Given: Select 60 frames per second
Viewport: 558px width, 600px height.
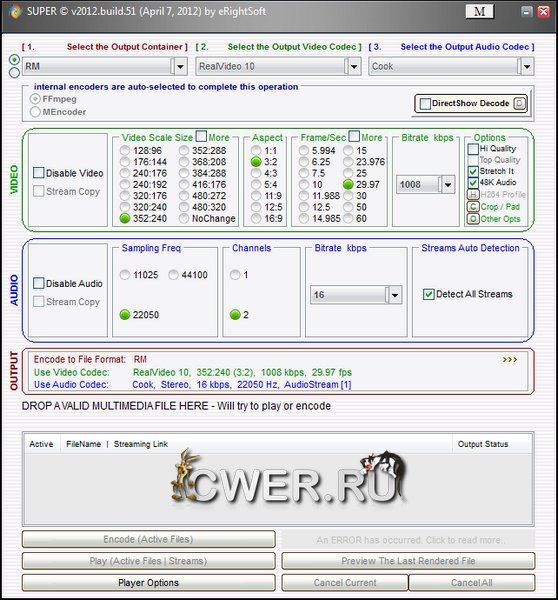Looking at the screenshot, I should pyautogui.click(x=348, y=218).
